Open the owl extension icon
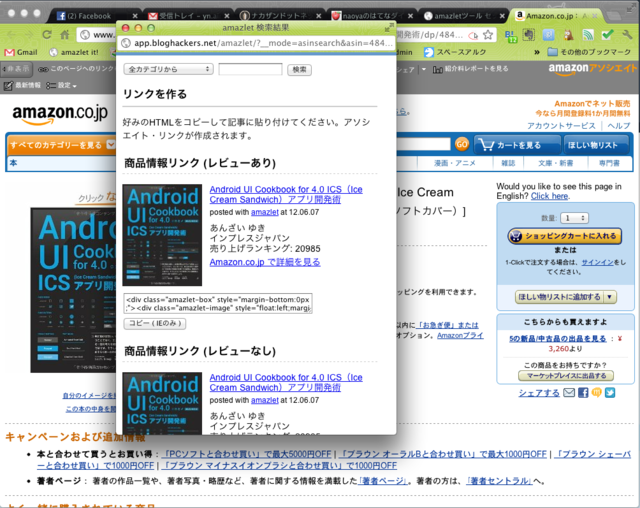Screen dimensions: 640x508 pos(568,35)
